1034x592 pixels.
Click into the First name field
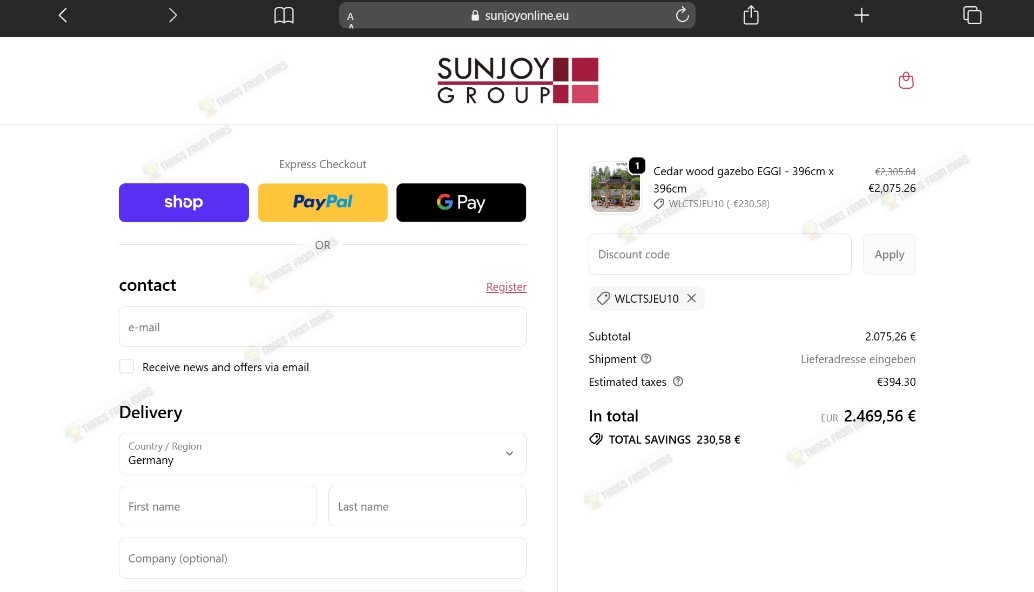pyautogui.click(x=218, y=506)
